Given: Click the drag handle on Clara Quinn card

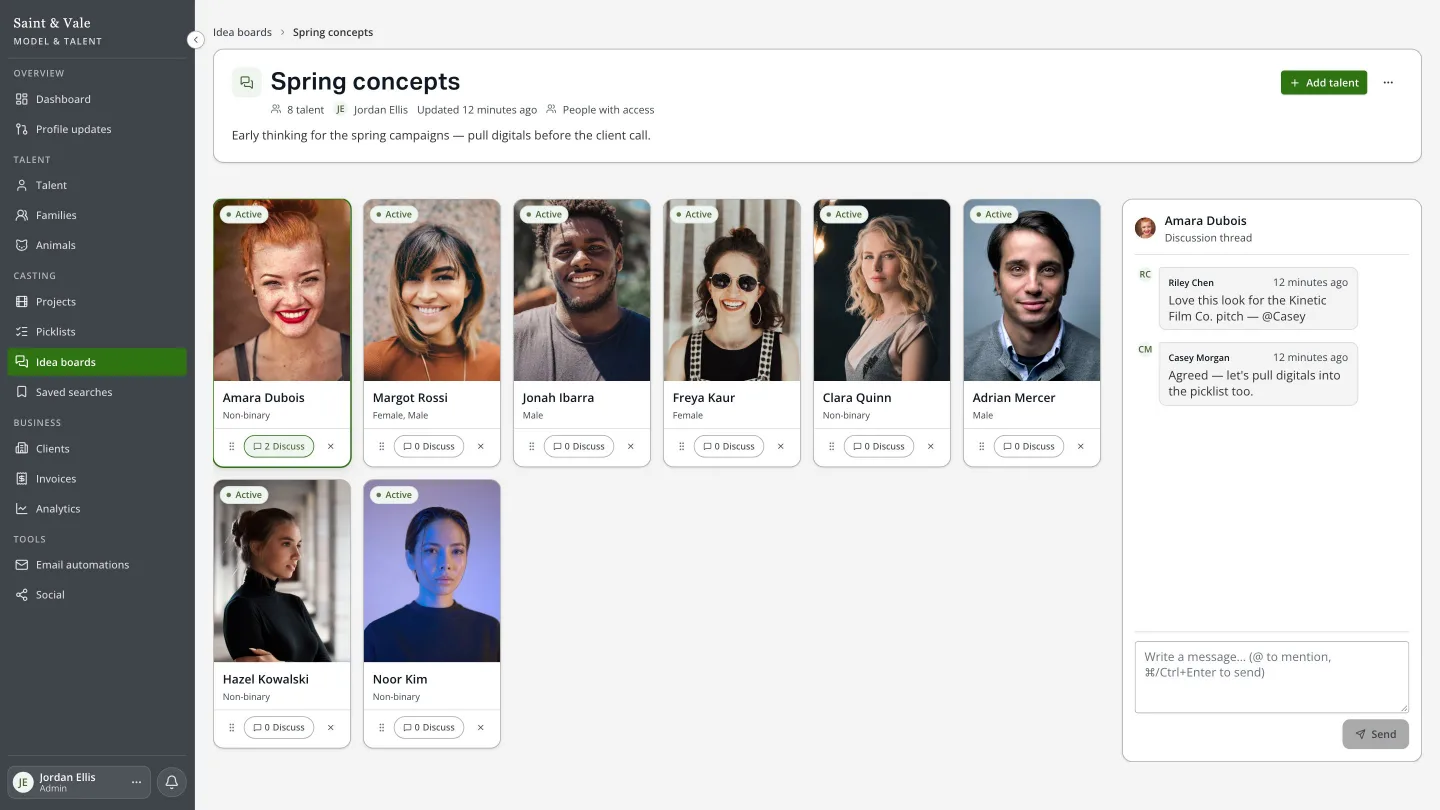Looking at the screenshot, I should [x=832, y=447].
